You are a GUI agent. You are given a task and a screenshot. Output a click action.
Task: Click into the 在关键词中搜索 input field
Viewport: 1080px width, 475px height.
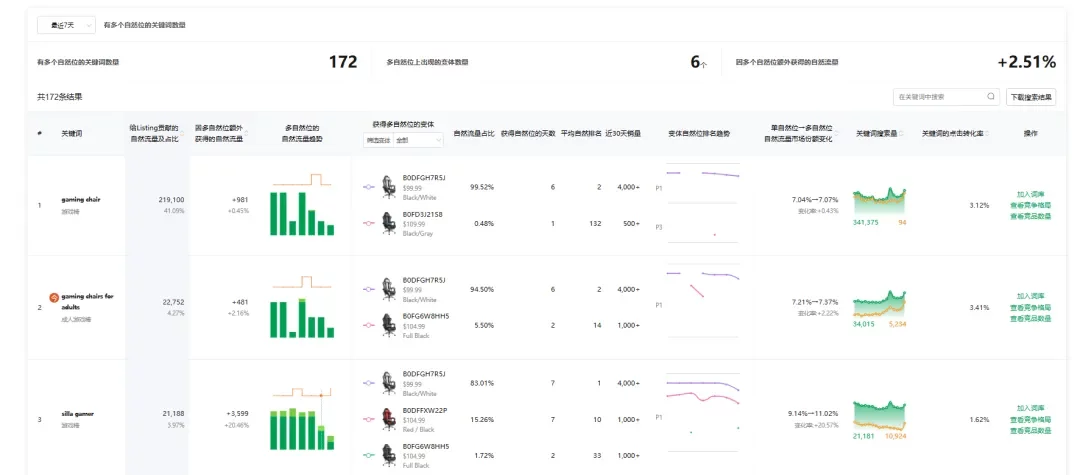coord(938,97)
